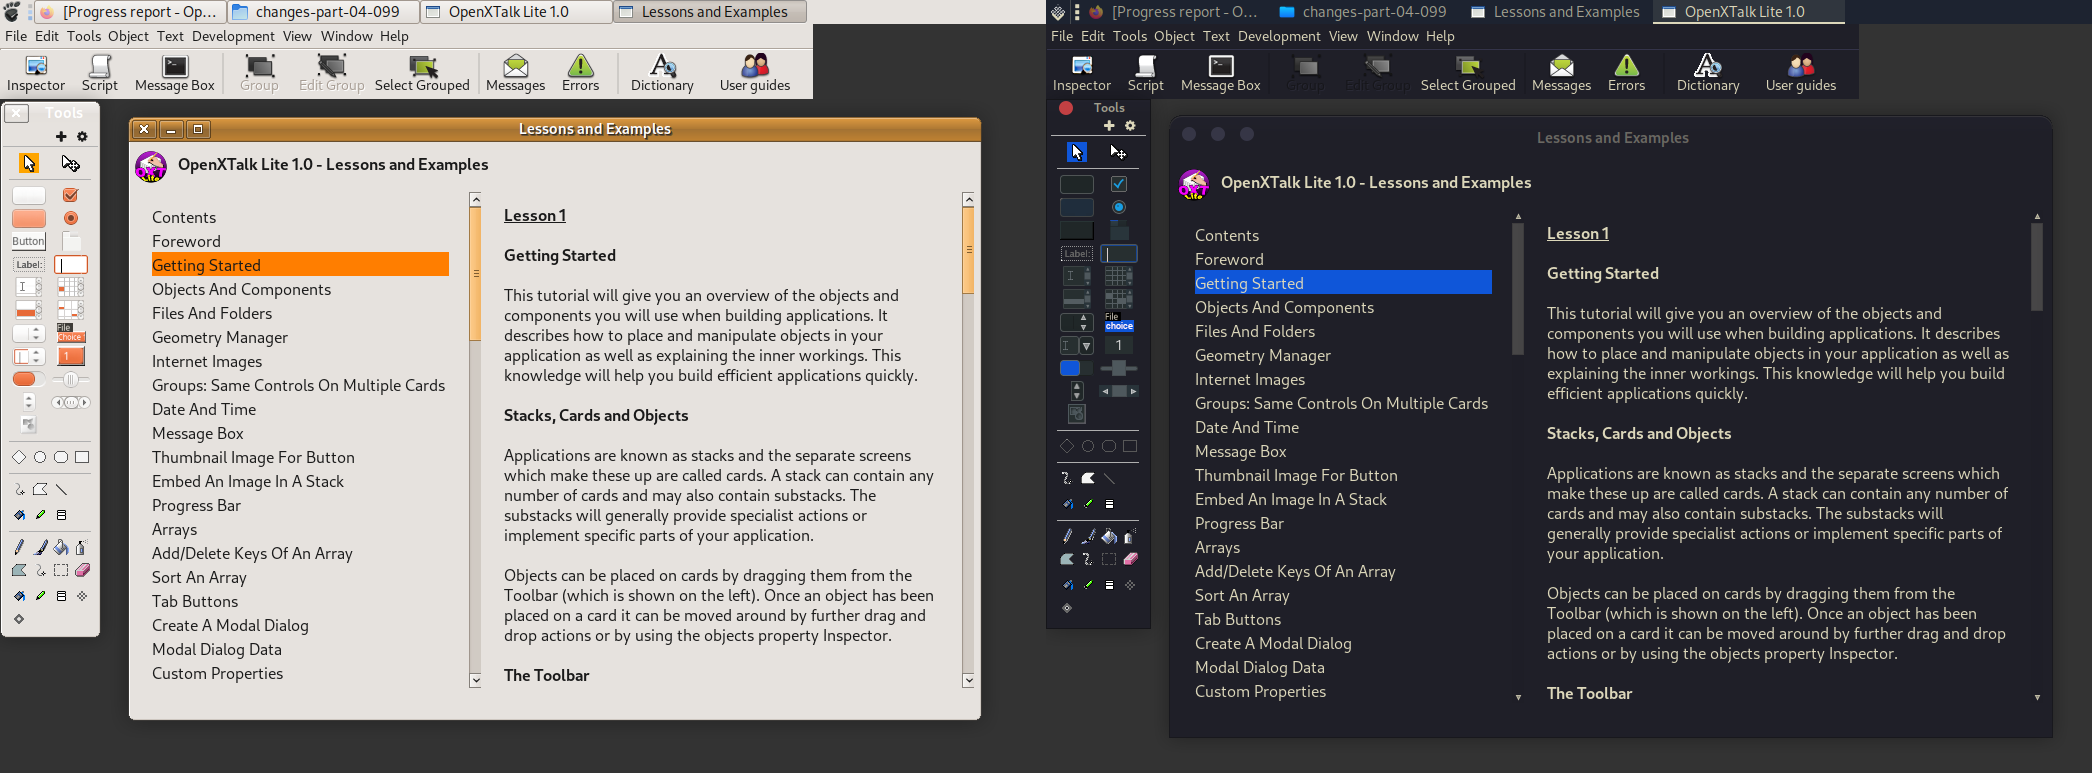Switch to Run pointer mode in dark Tools palette
The width and height of the screenshot is (2092, 773).
(x=1076, y=152)
